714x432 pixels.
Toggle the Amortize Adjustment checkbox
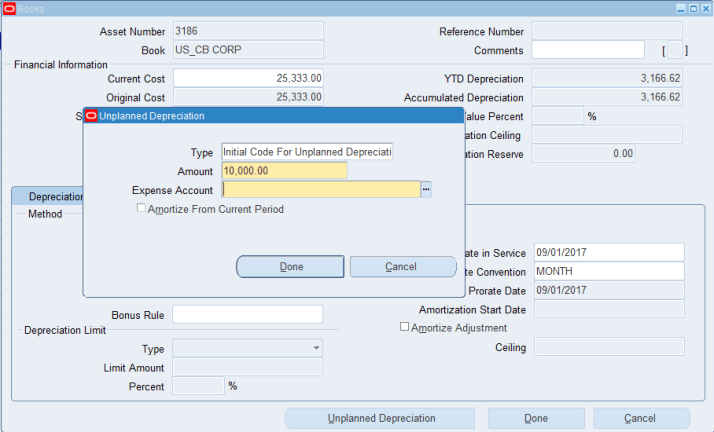click(x=404, y=327)
